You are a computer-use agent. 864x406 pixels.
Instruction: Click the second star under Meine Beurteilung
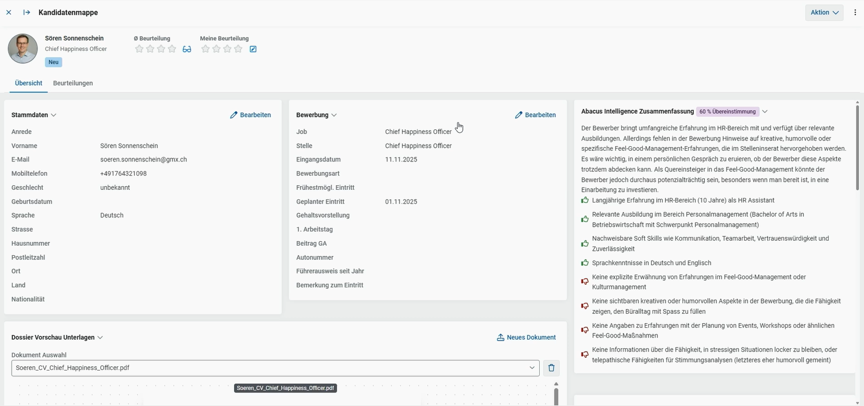216,49
